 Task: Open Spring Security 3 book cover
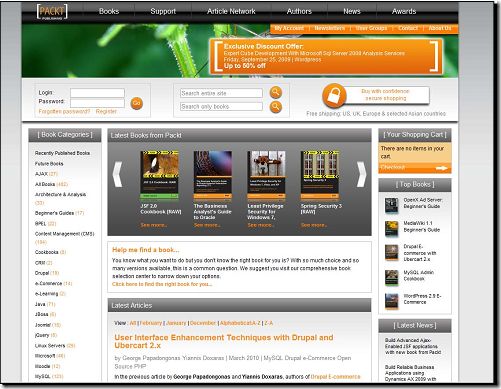[320, 175]
